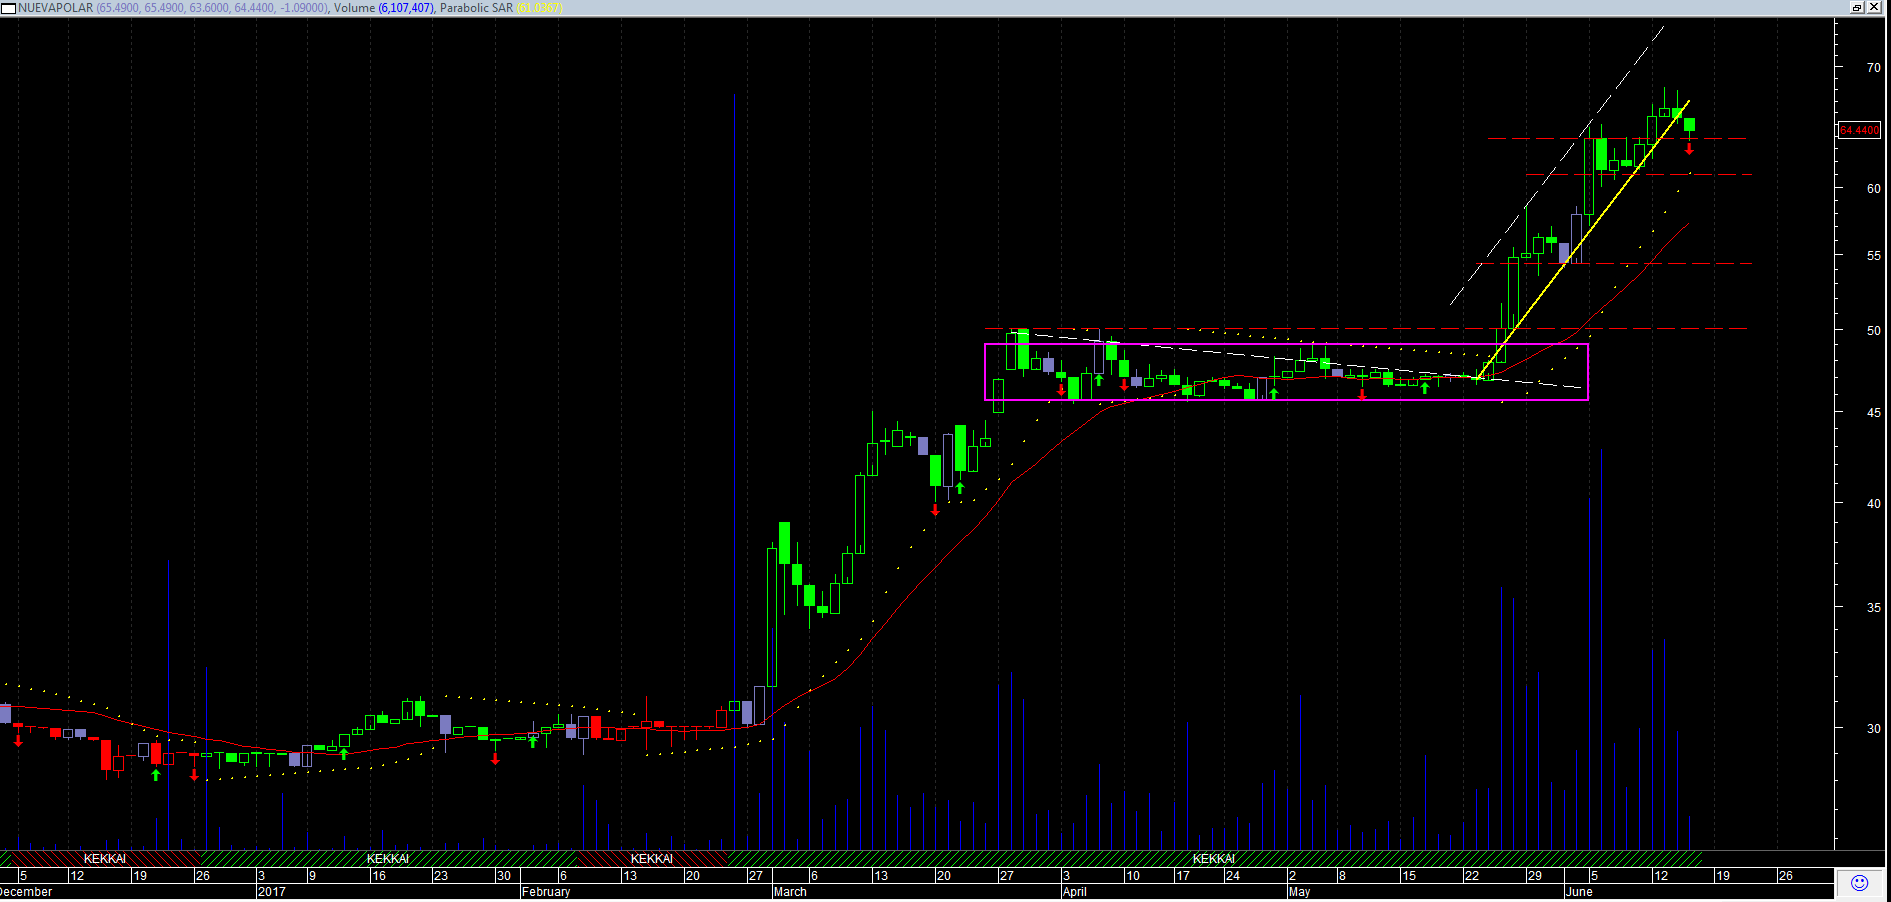1891x902 pixels.
Task: Click the date label 24 on time axis
Action: click(x=1233, y=876)
